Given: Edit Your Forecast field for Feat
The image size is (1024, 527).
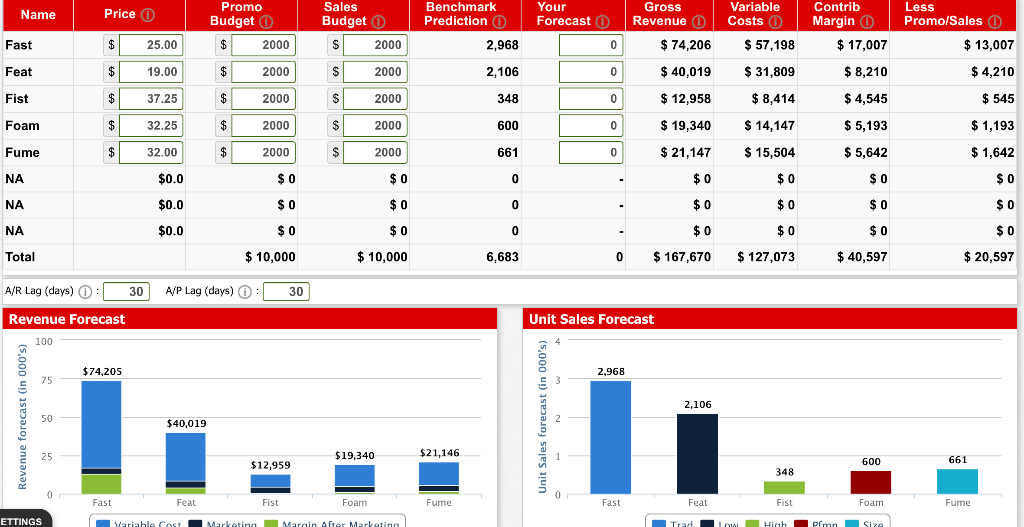Looking at the screenshot, I should [591, 72].
